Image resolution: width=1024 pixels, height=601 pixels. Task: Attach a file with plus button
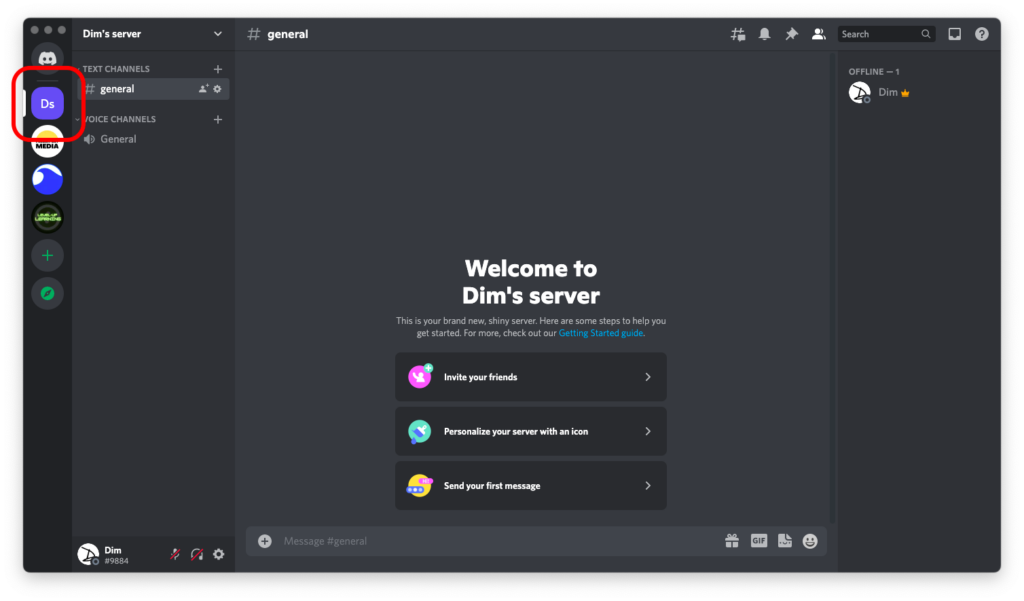click(264, 541)
